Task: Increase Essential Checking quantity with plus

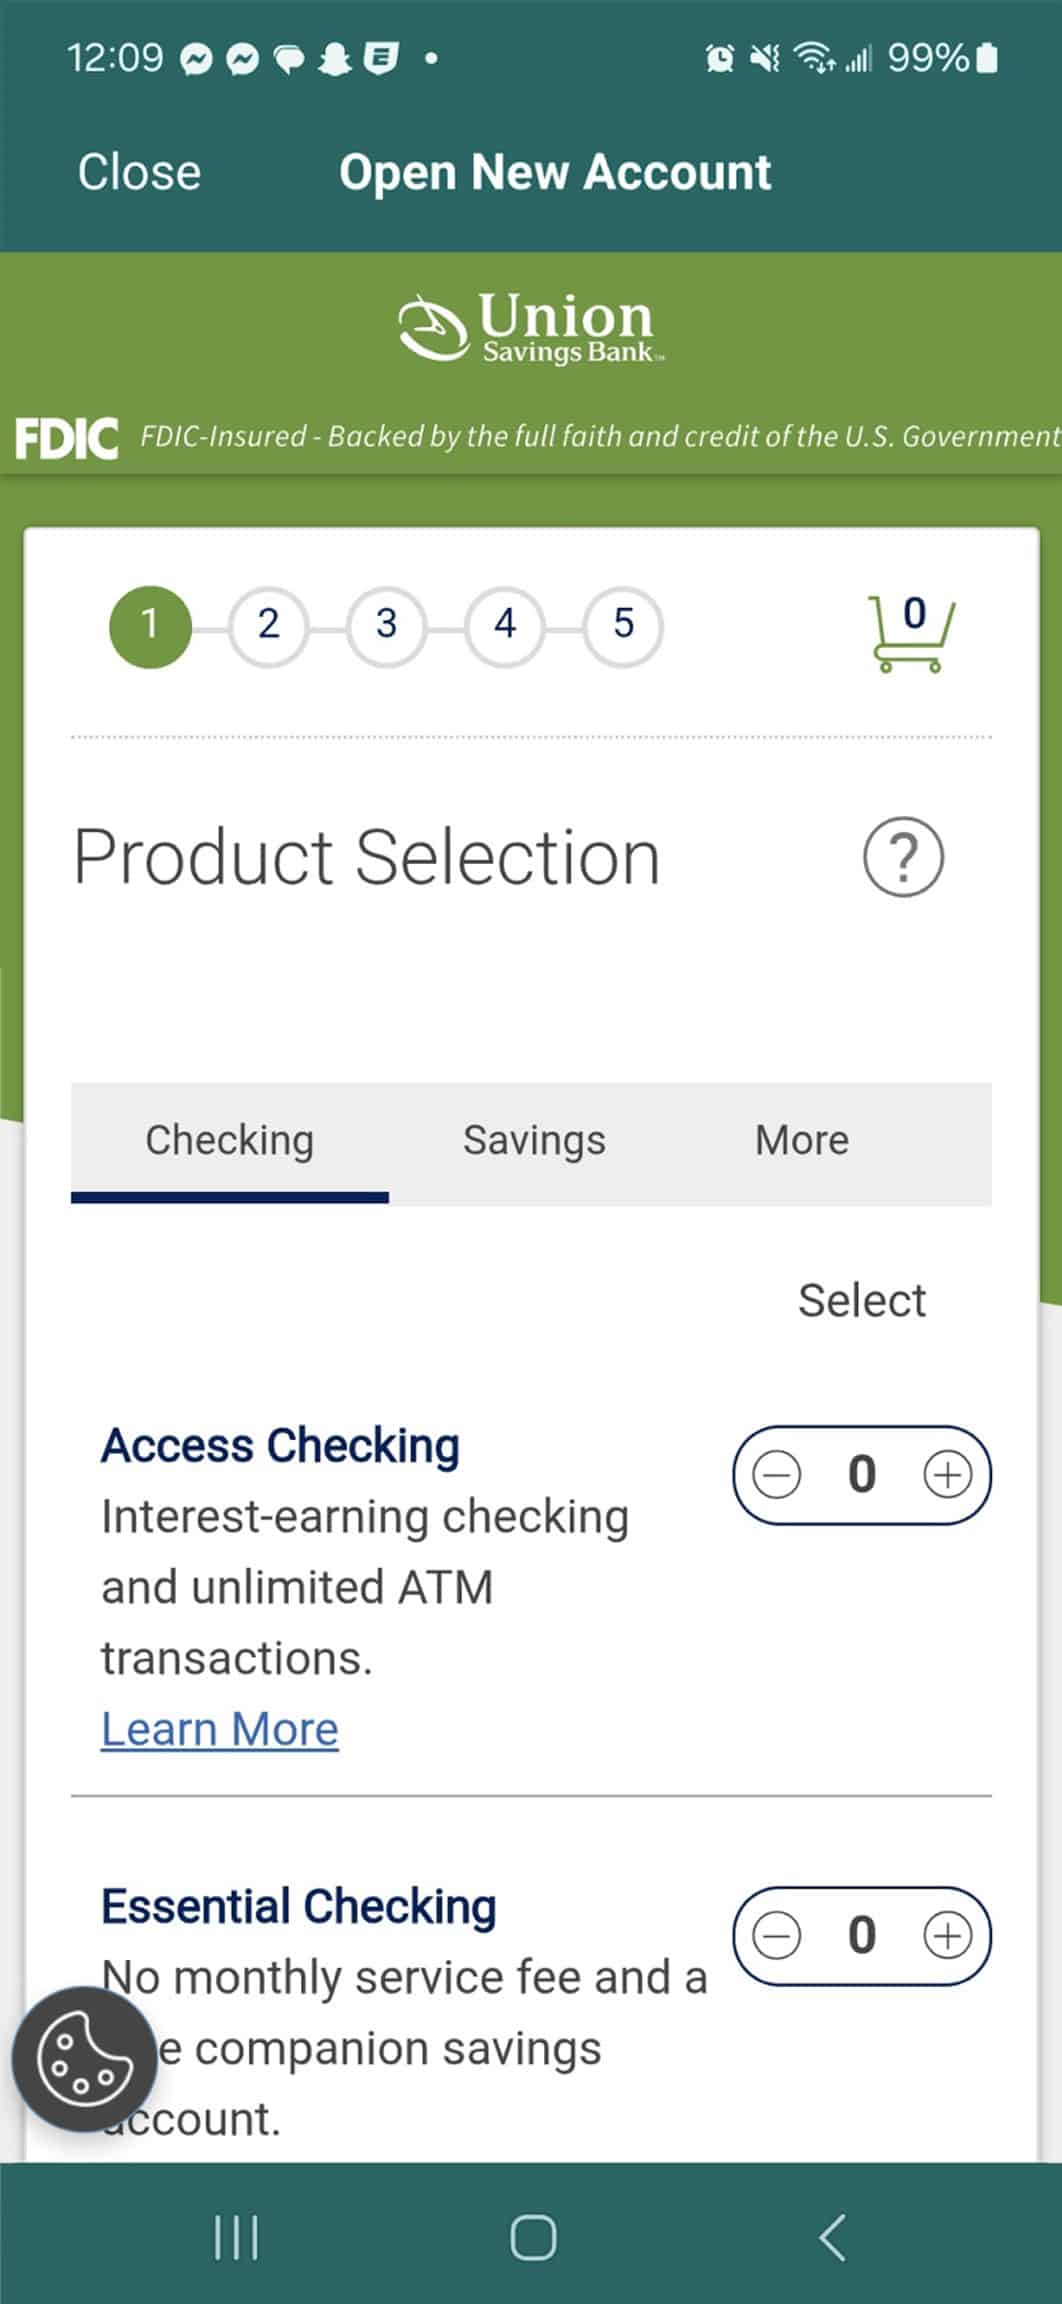Action: pyautogui.click(x=947, y=1935)
